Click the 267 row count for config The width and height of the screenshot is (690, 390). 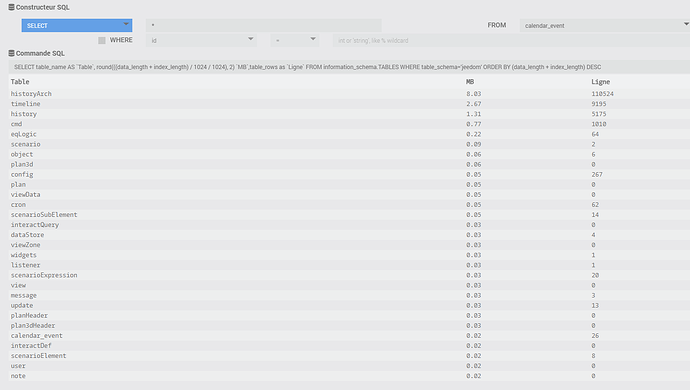coord(597,175)
